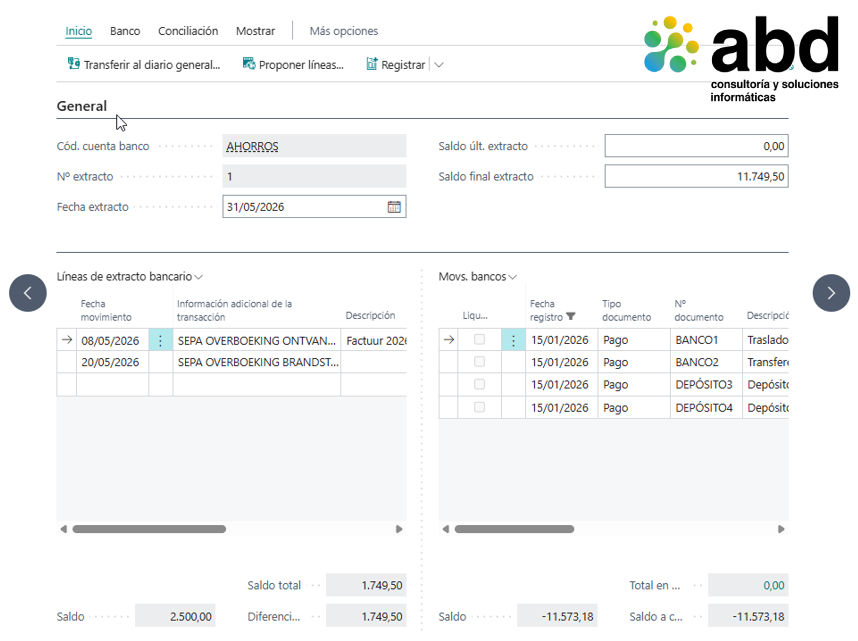Select the Factuur description cell
Viewport: 858px width, 641px height.
(x=374, y=340)
